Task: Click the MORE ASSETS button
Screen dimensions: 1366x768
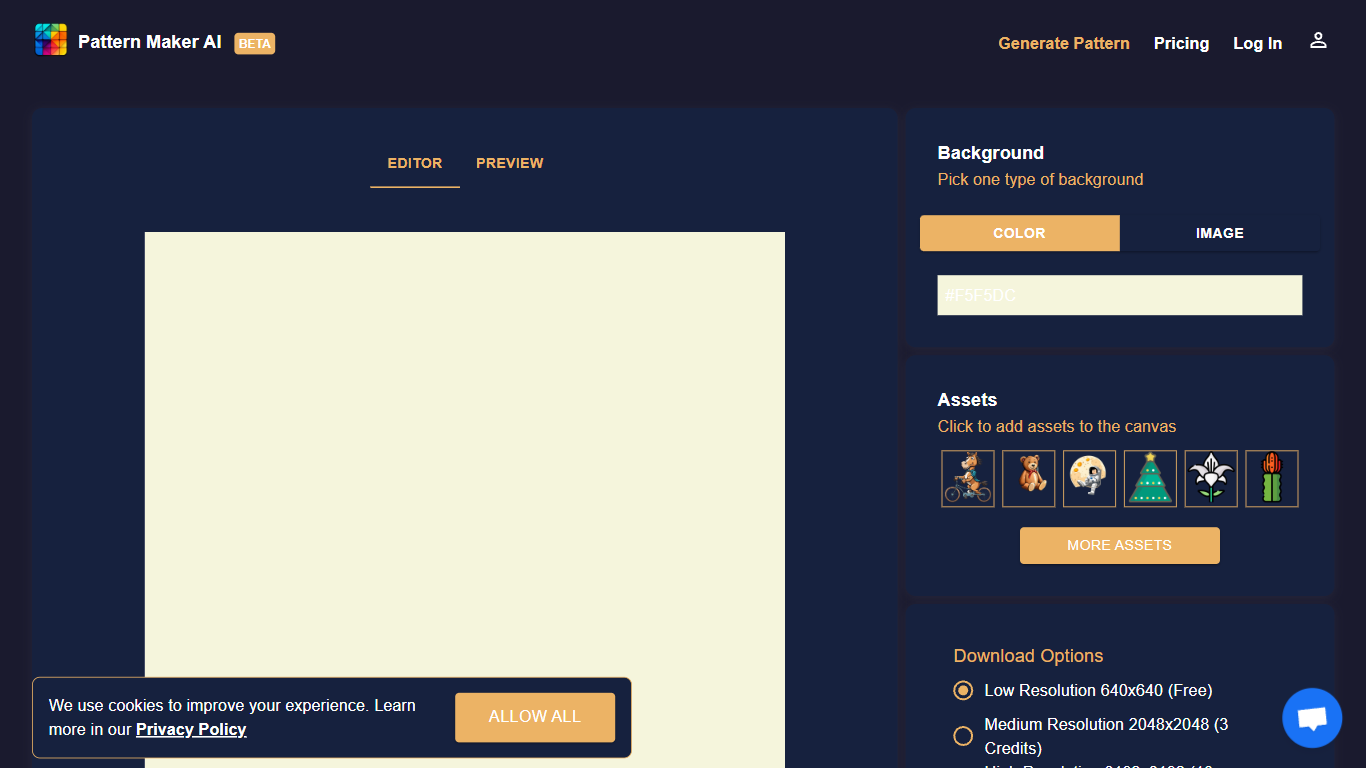Action: (1119, 545)
